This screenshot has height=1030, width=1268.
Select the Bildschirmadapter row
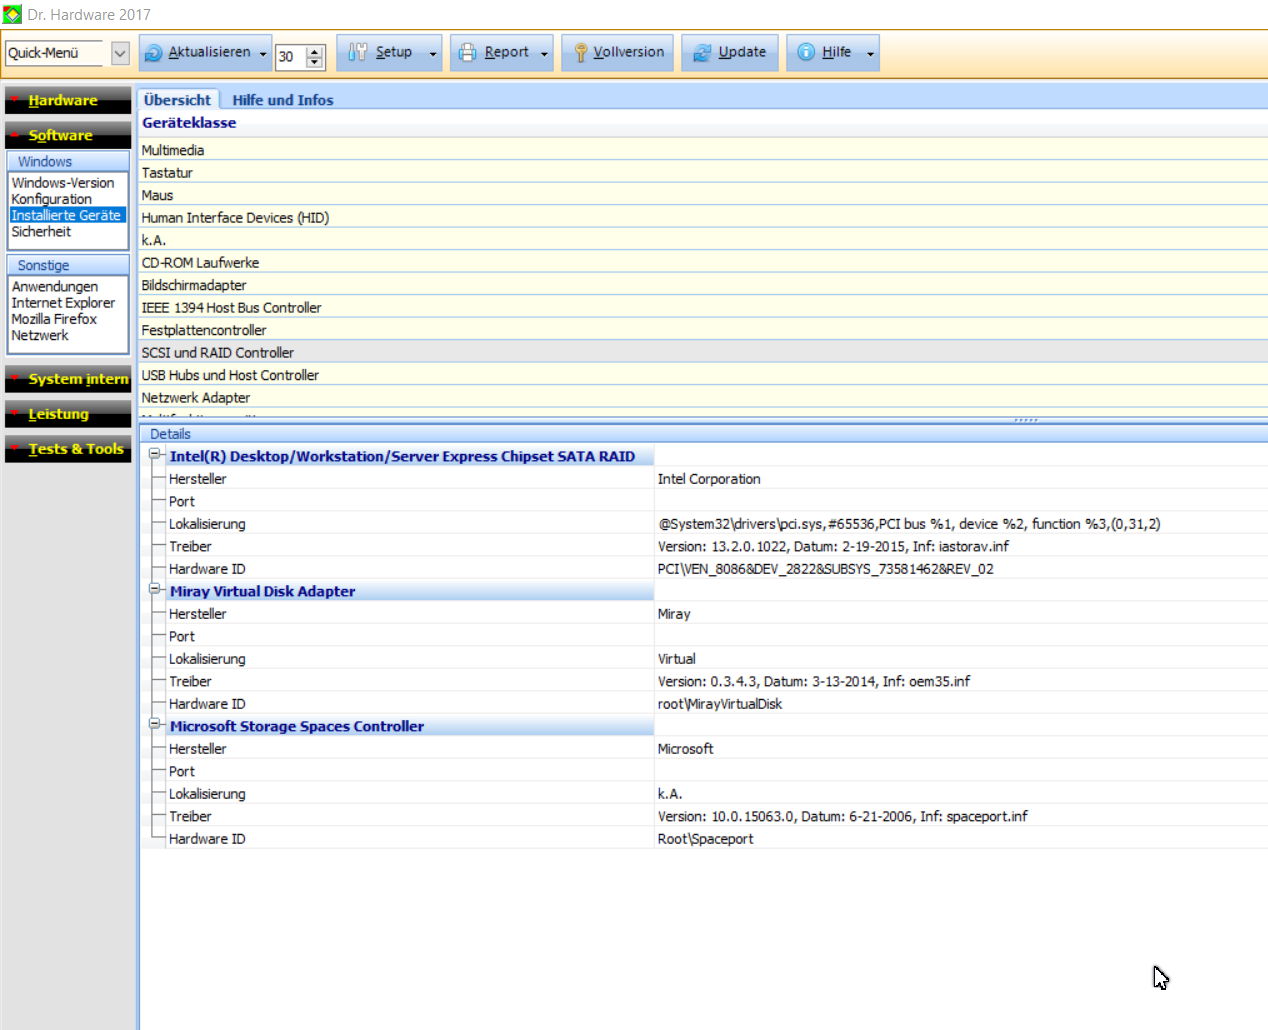(x=703, y=285)
